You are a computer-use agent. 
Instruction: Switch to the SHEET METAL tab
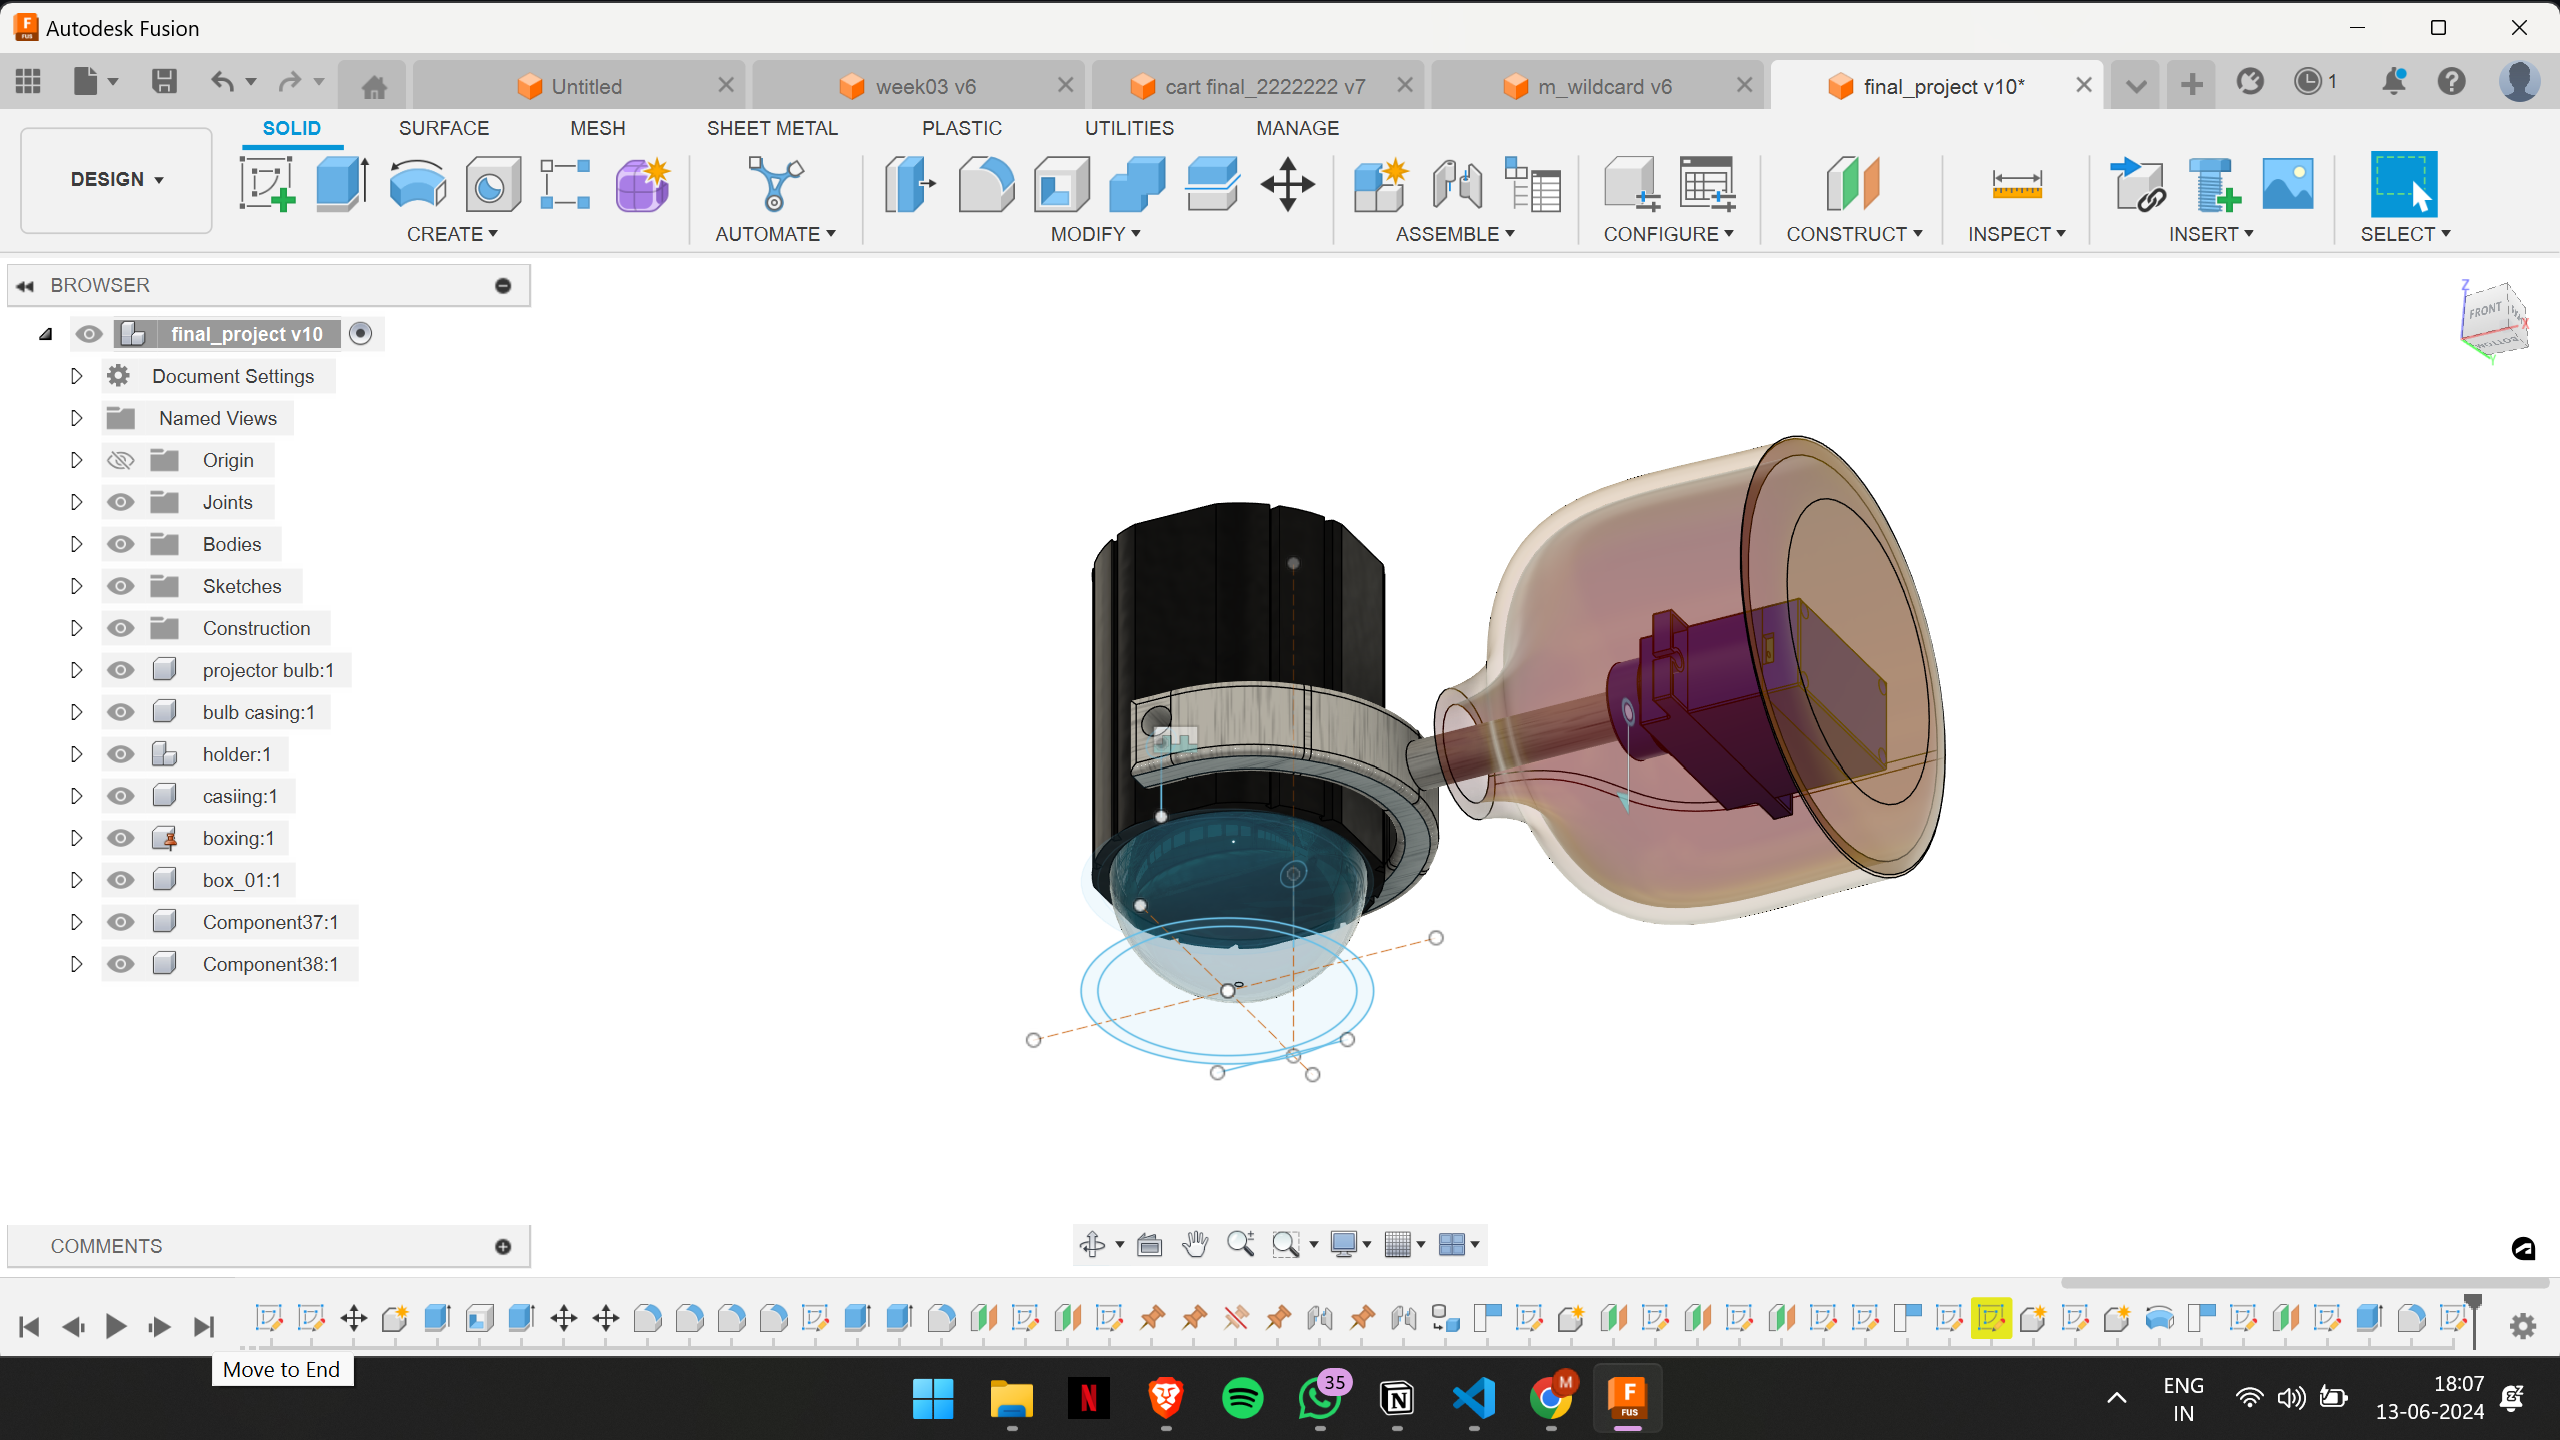tap(772, 128)
